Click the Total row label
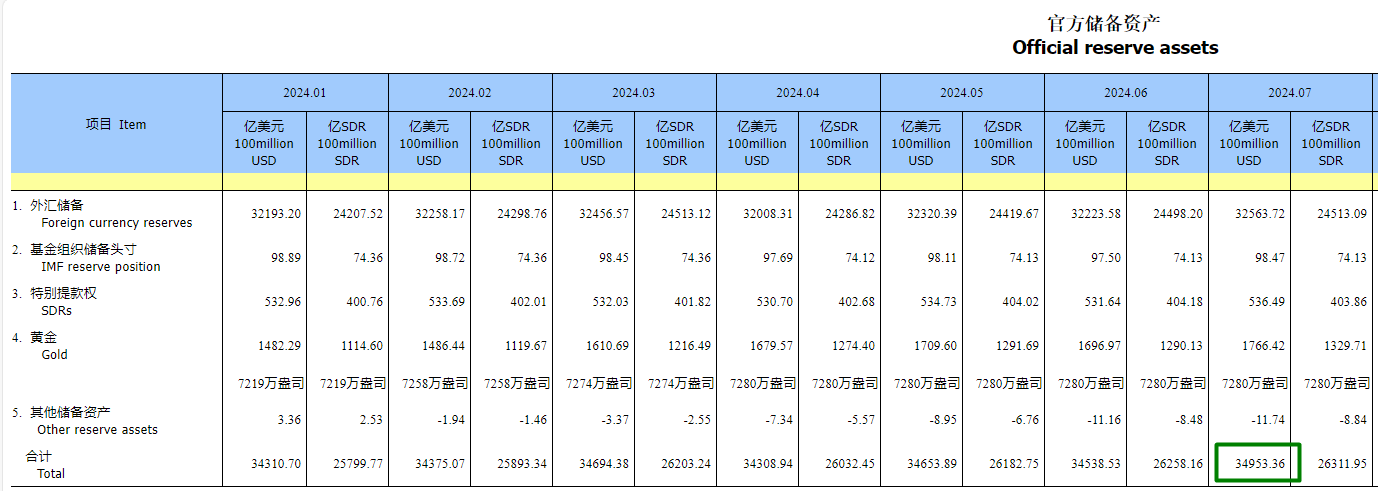The image size is (1378, 491). pos(51,473)
